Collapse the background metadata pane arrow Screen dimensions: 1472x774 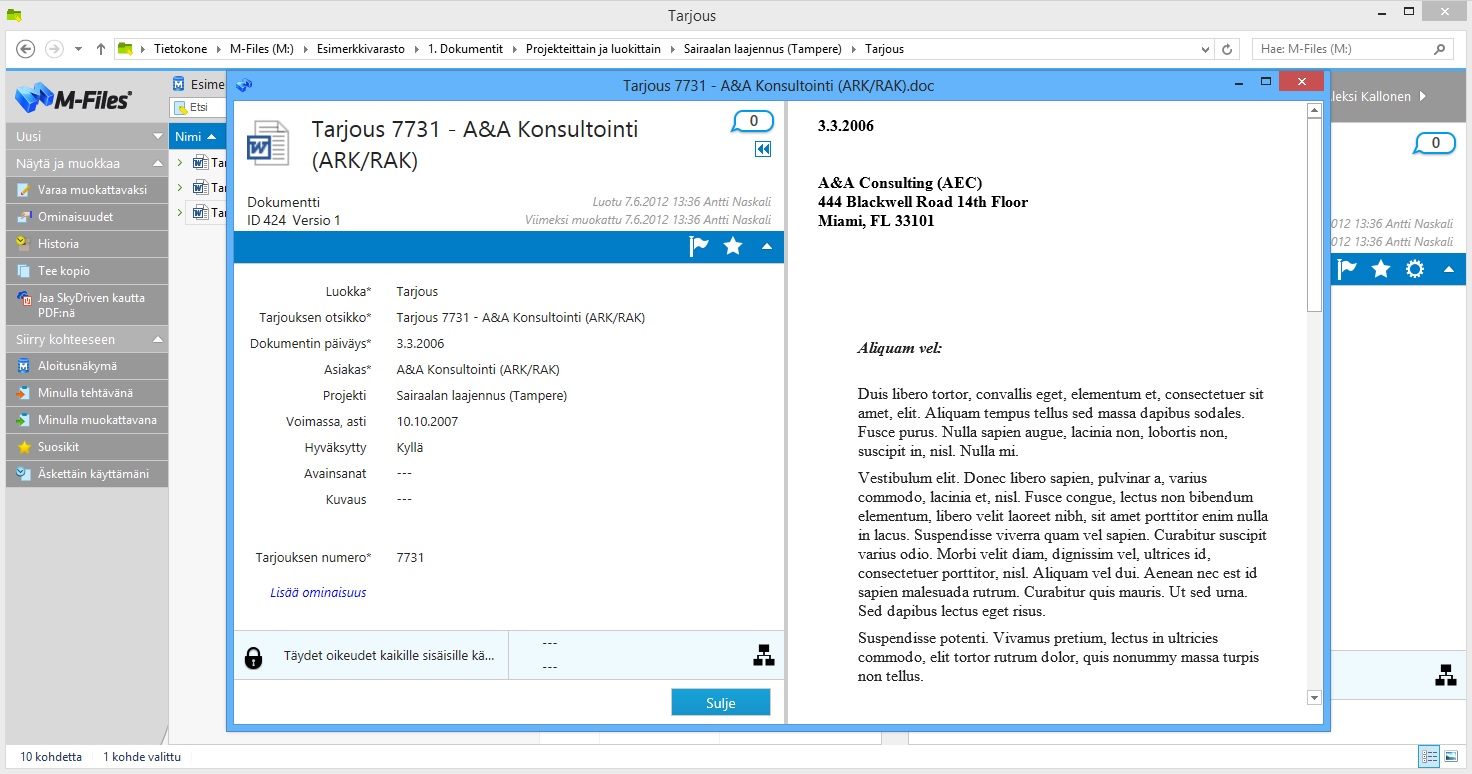[1449, 269]
